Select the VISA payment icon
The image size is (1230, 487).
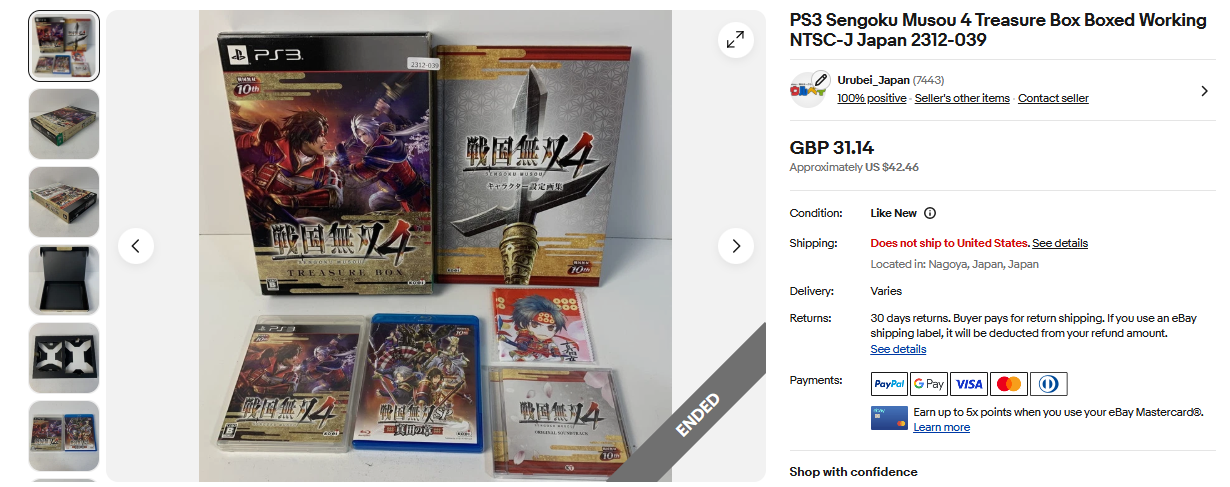(969, 384)
